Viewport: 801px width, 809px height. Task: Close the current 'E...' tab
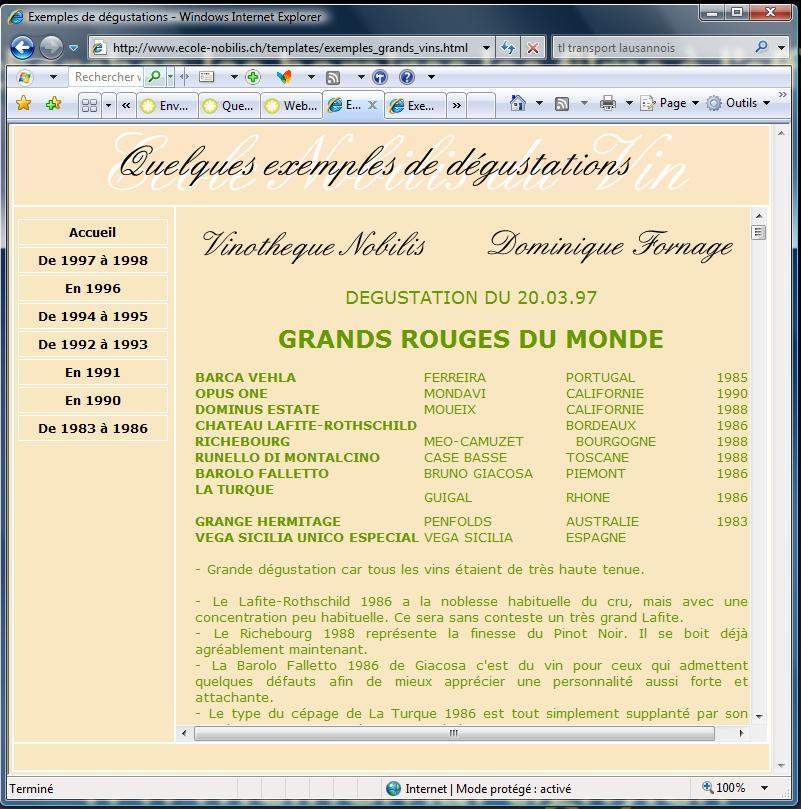click(x=372, y=105)
